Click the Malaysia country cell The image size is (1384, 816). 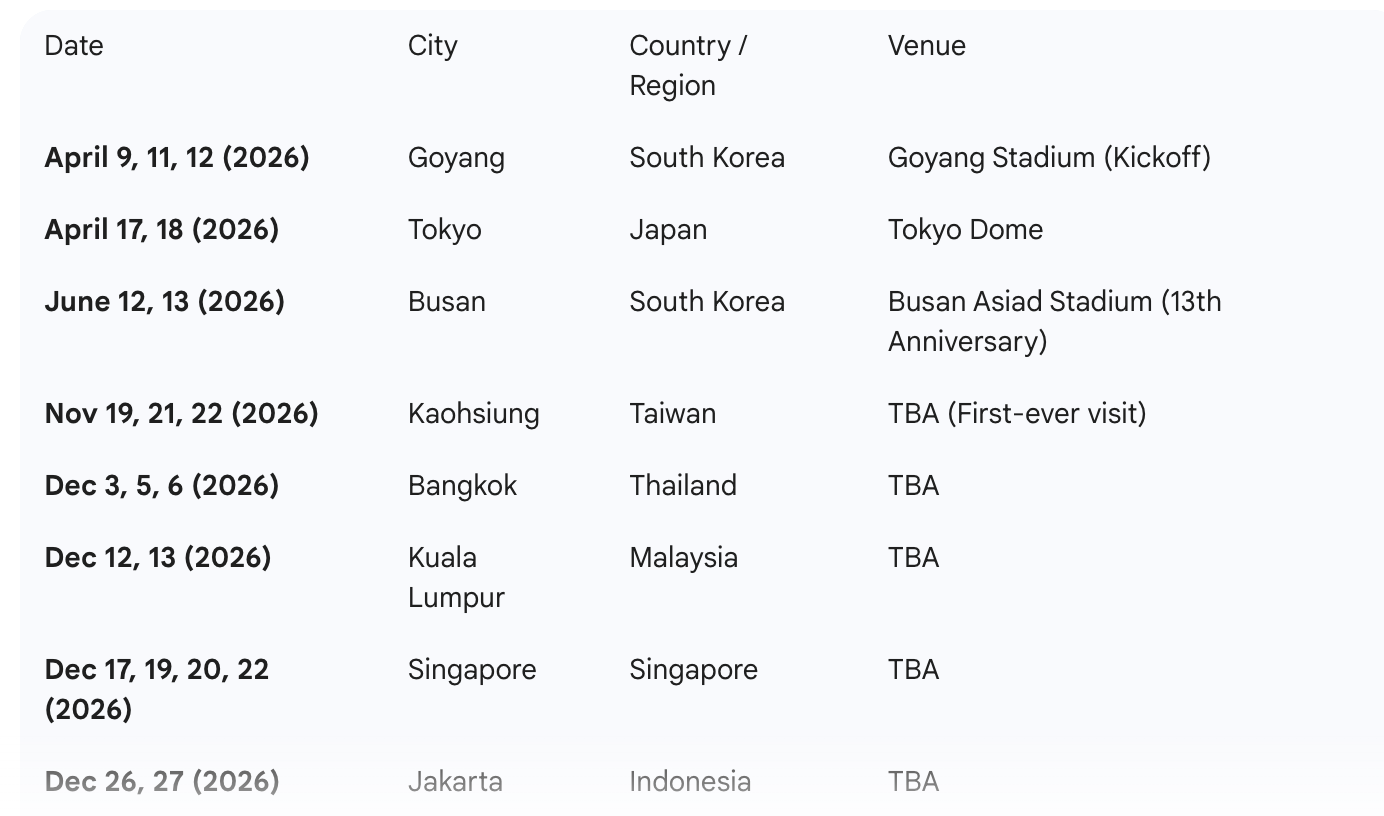683,558
